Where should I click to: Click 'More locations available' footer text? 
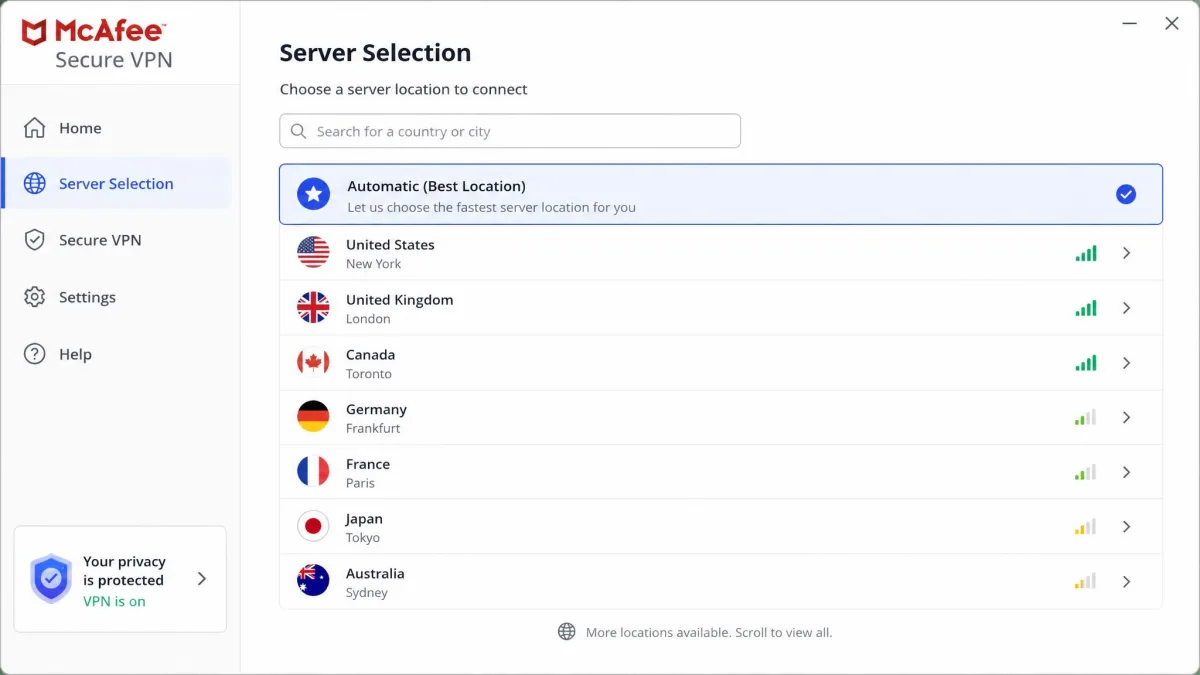[709, 632]
